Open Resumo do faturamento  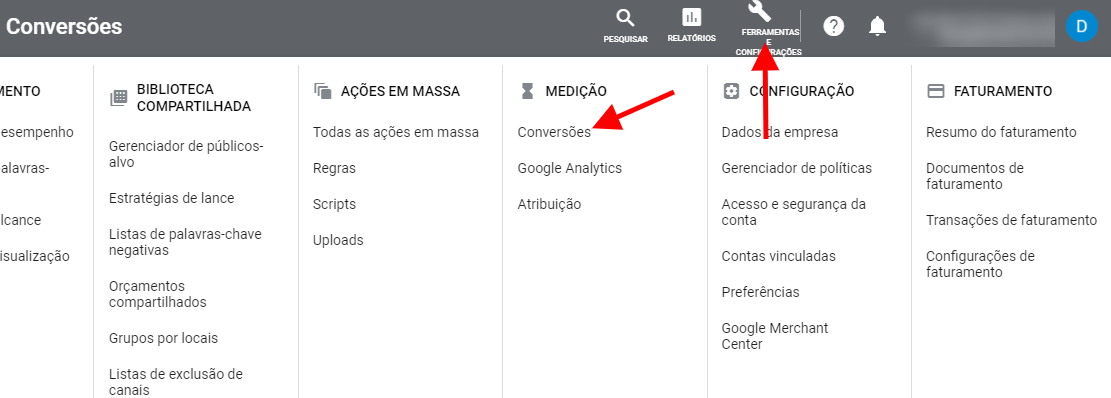point(1001,132)
